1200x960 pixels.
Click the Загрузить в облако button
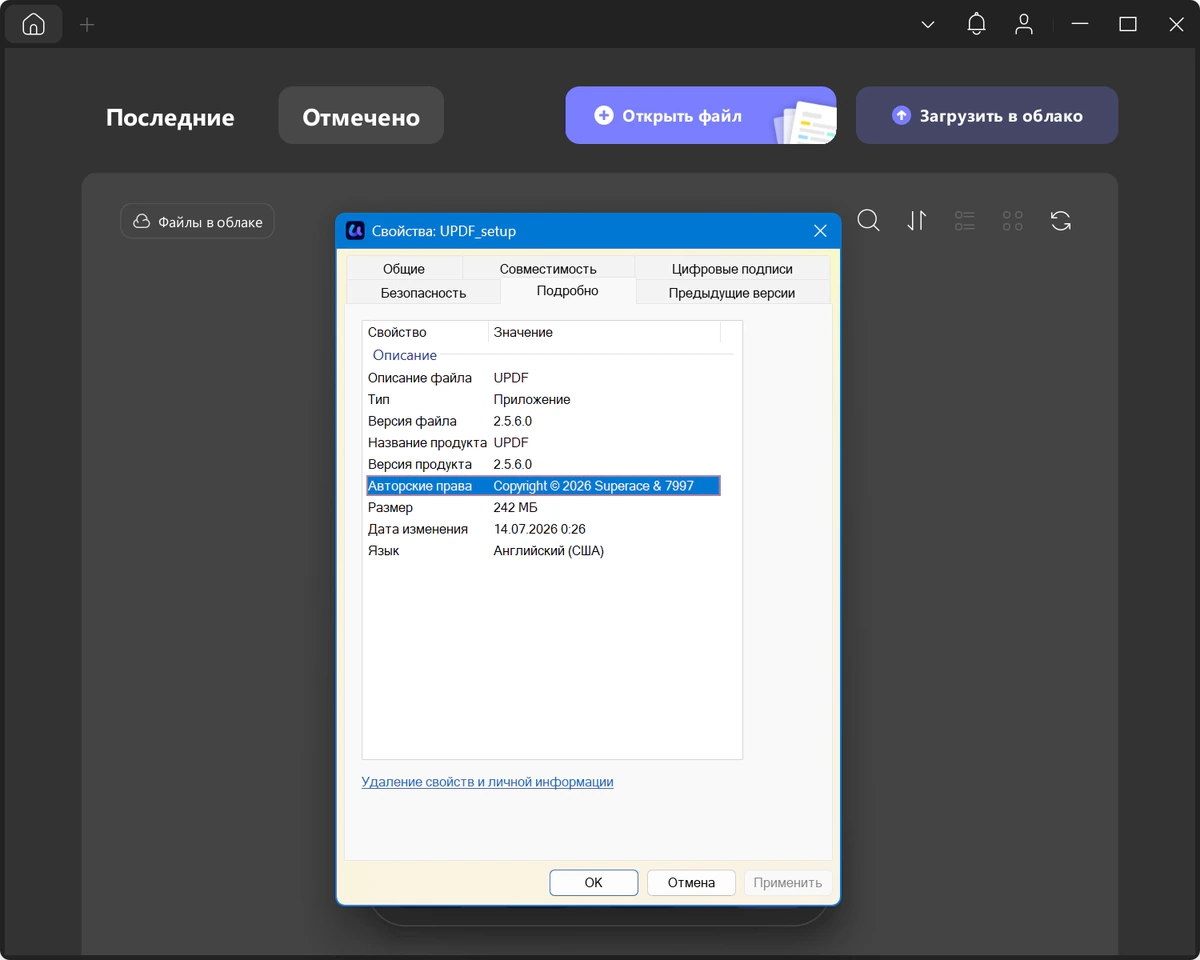pos(987,115)
